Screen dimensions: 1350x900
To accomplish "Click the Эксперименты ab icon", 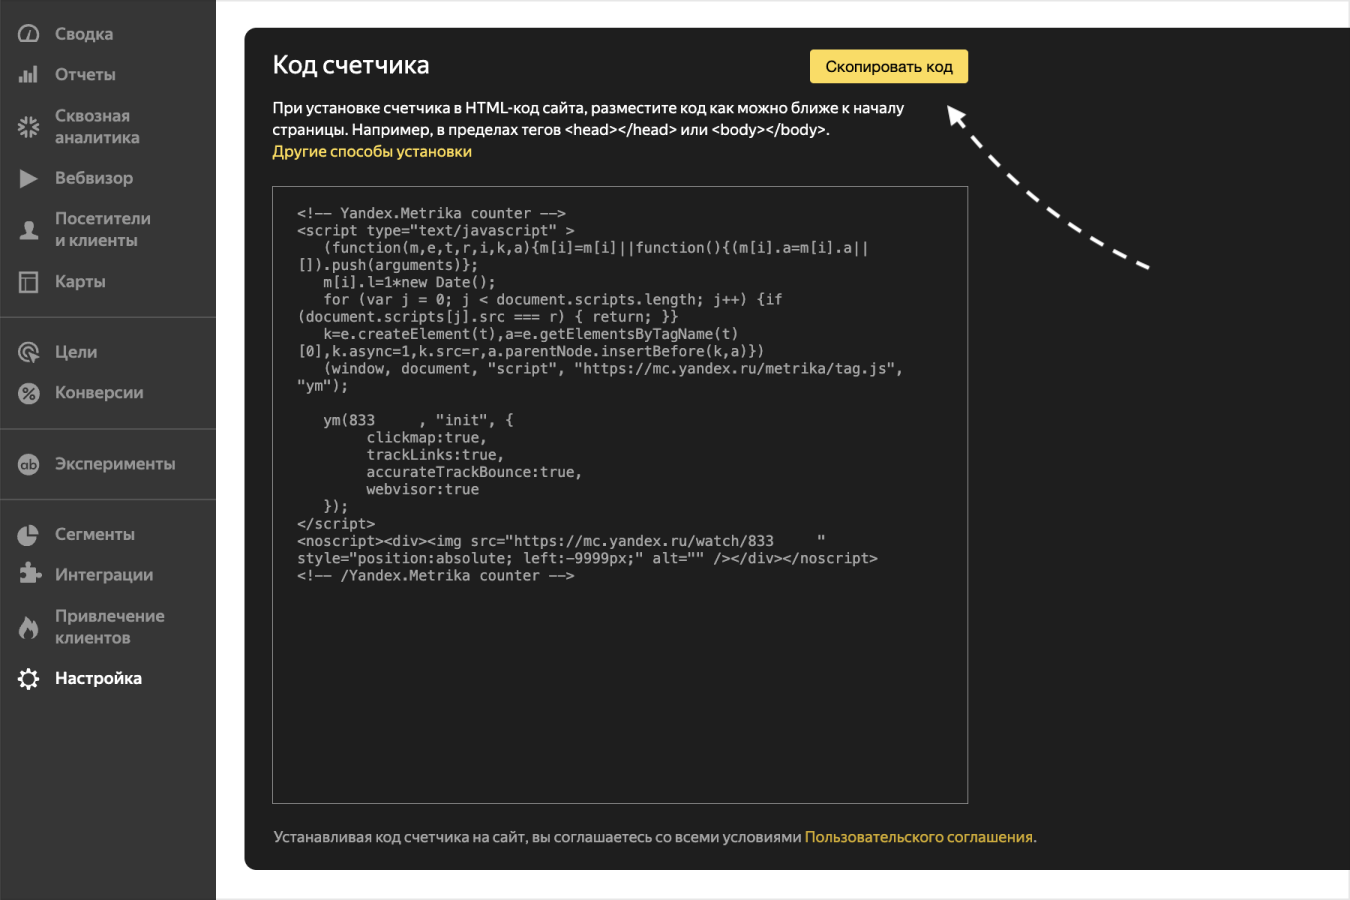I will 28,464.
